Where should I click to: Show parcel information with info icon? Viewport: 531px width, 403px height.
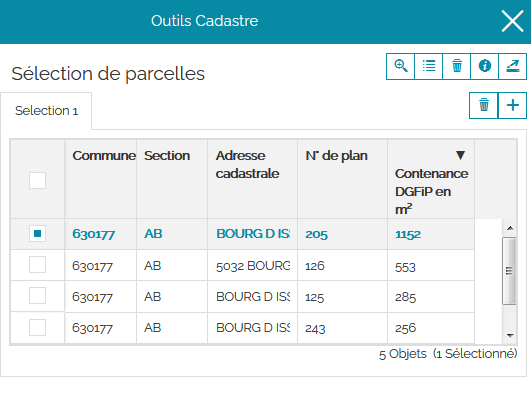(485, 66)
